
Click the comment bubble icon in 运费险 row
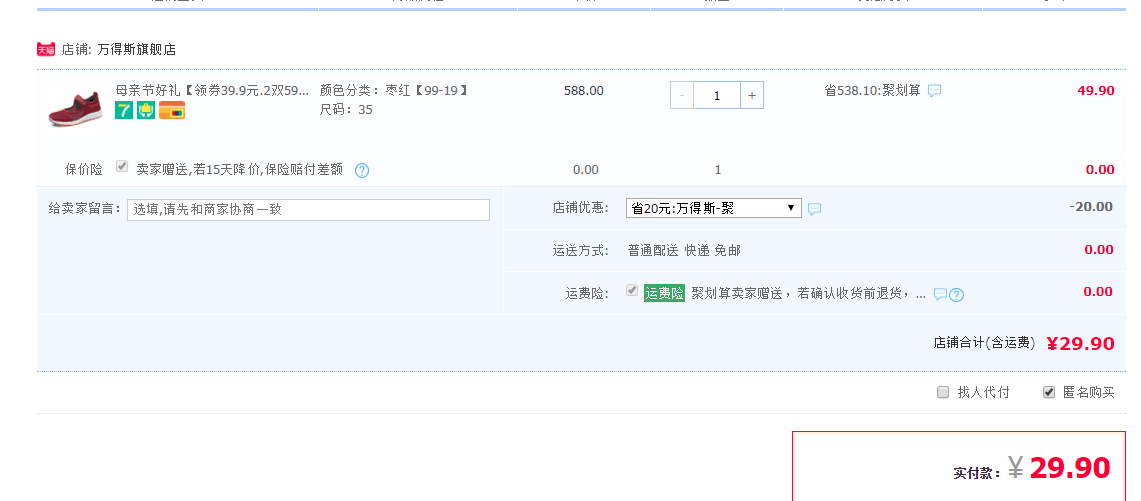[940, 294]
